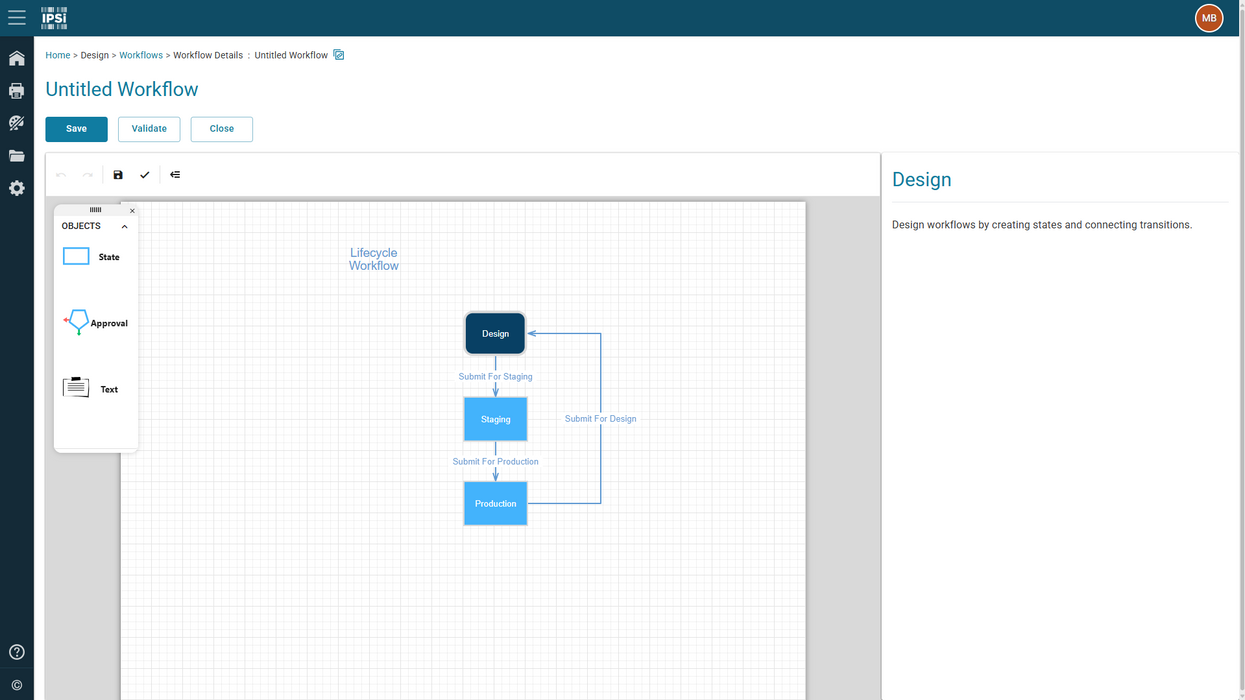The image size is (1245, 700).
Task: Click the floppy disk save toolbar icon
Action: (x=118, y=175)
